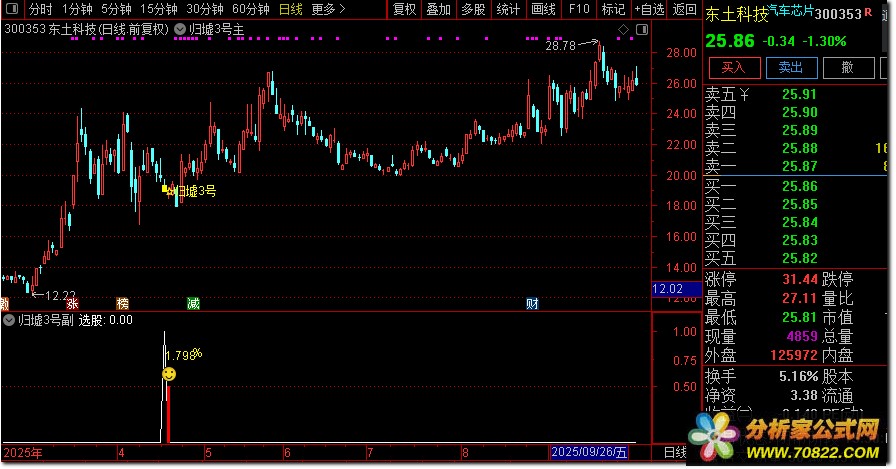Add stock via +自选
The image size is (896, 469).
coord(649,9)
